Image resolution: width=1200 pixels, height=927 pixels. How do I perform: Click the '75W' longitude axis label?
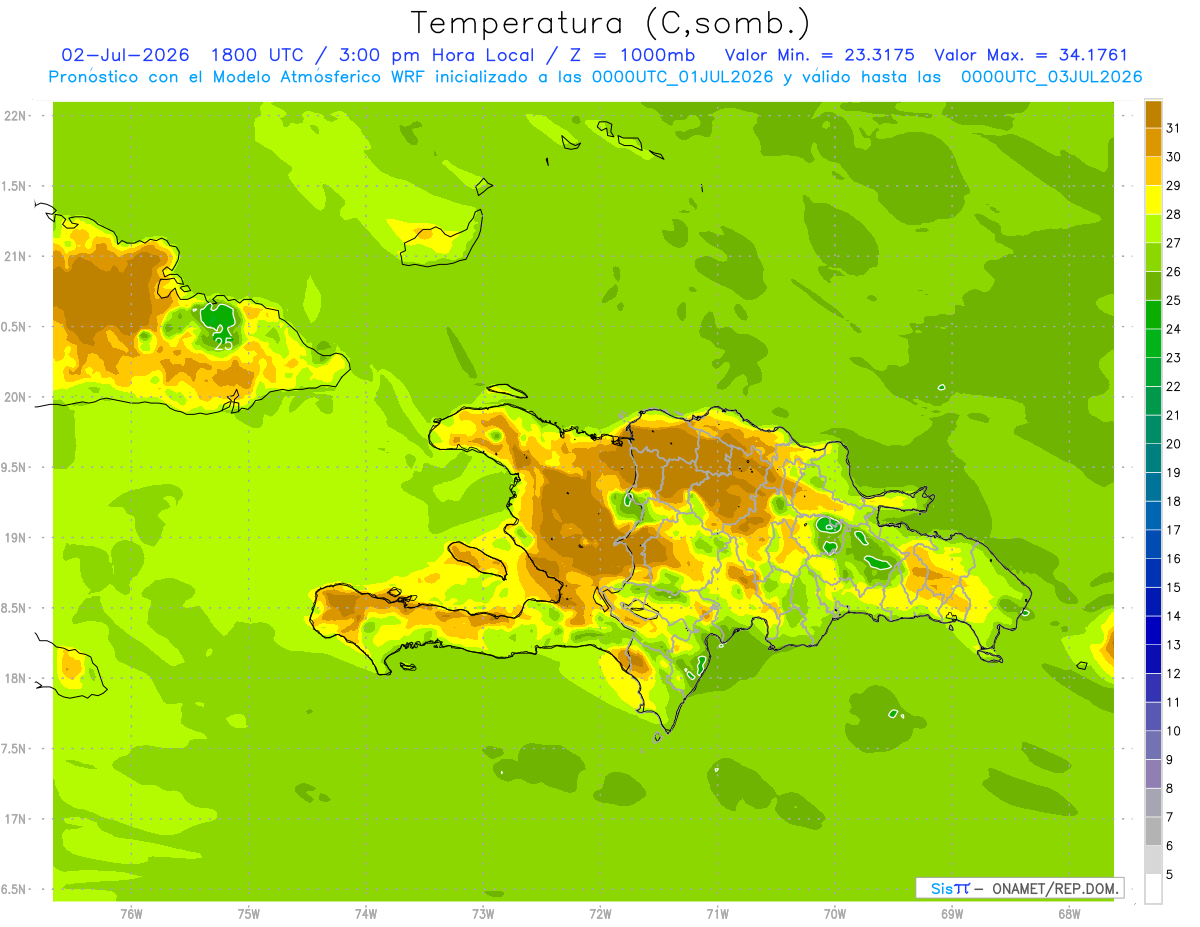248,913
